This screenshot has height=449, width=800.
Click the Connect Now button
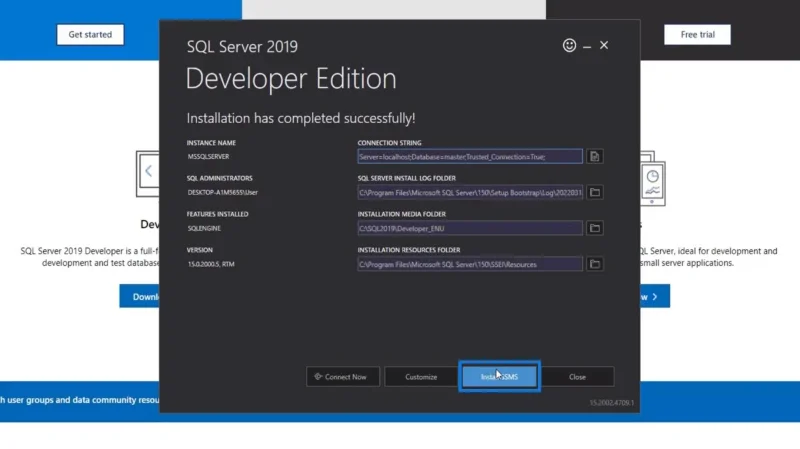click(343, 377)
